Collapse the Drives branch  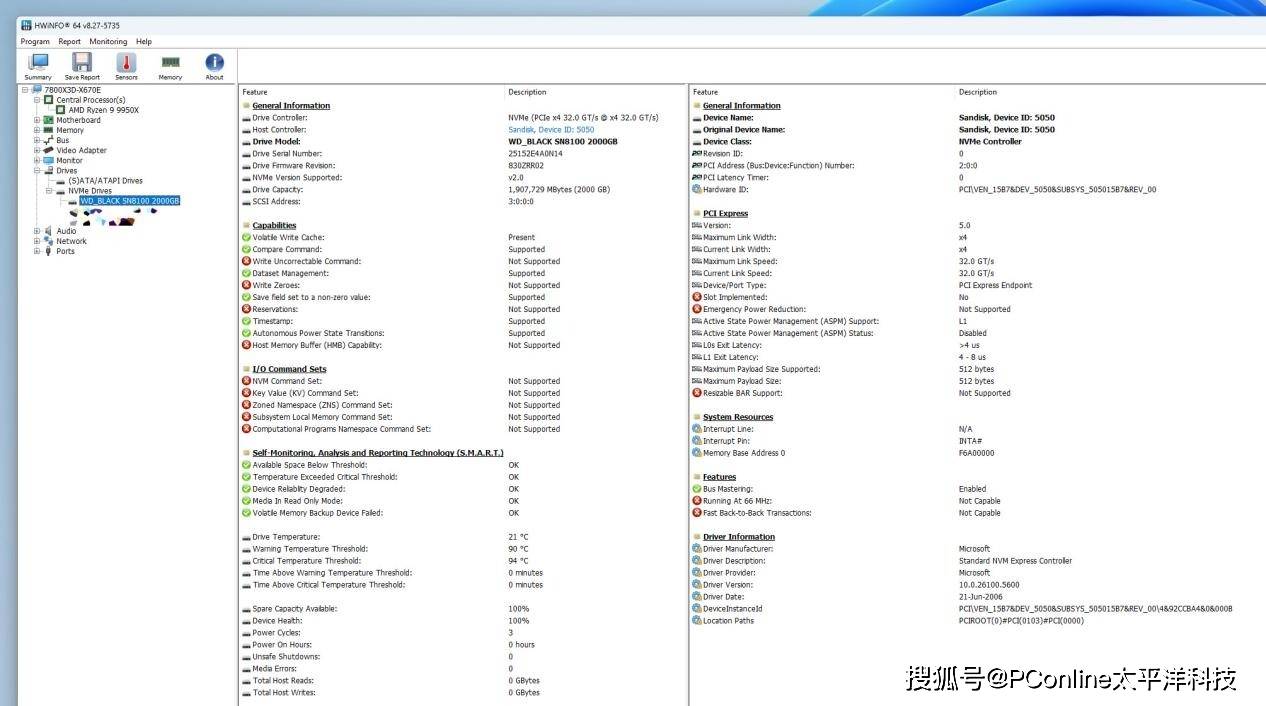pyautogui.click(x=37, y=170)
